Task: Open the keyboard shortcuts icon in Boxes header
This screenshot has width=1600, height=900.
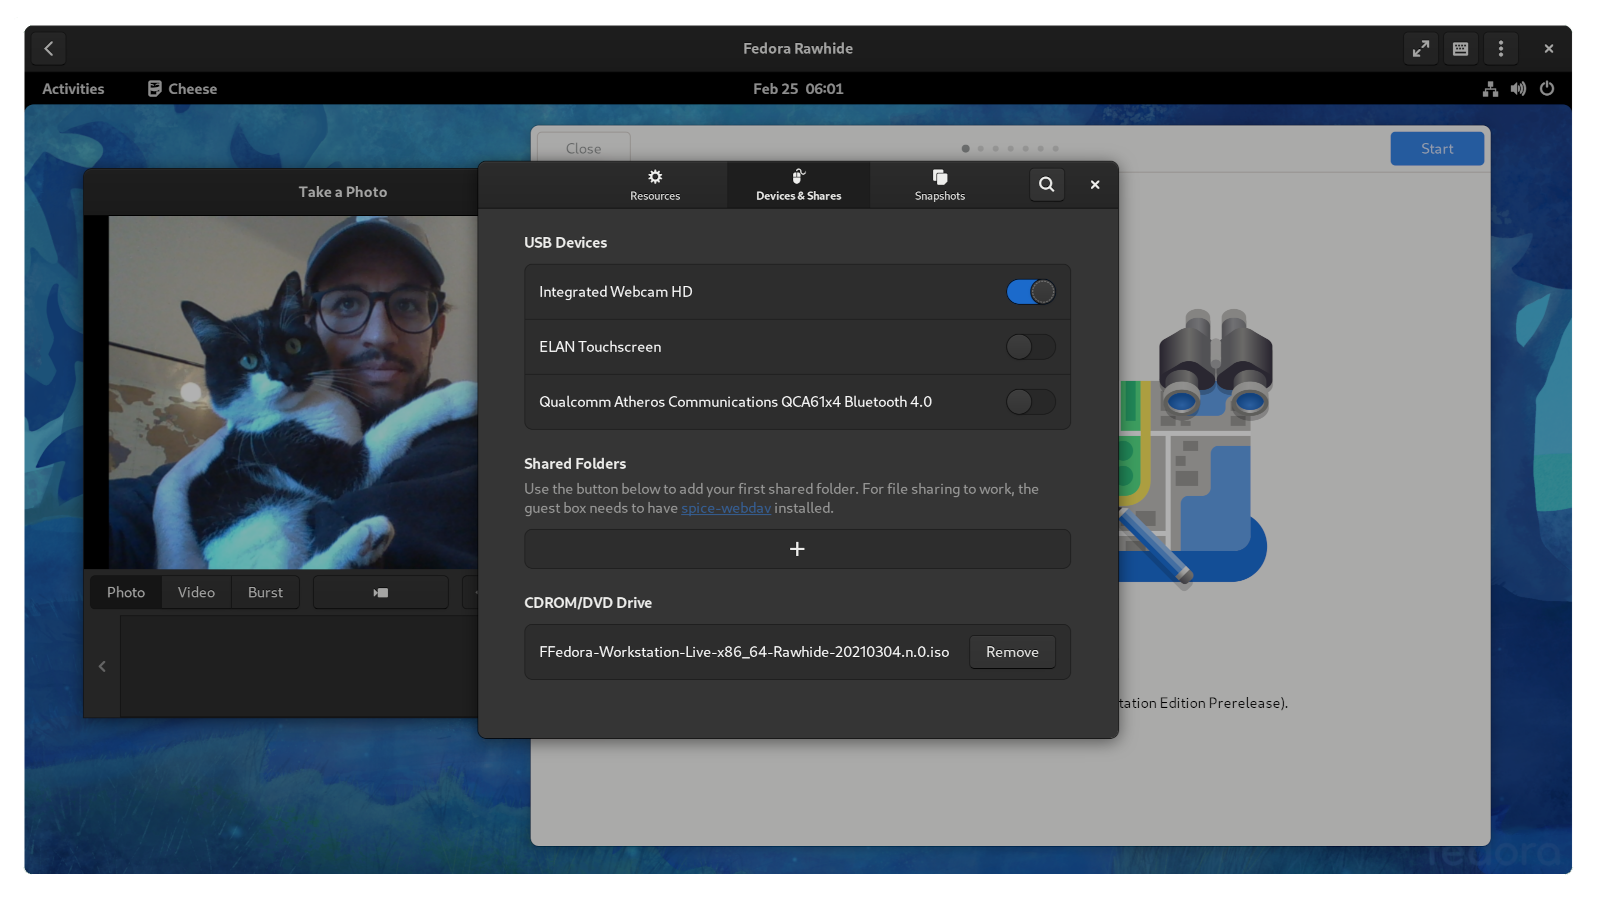Action: 1460,48
